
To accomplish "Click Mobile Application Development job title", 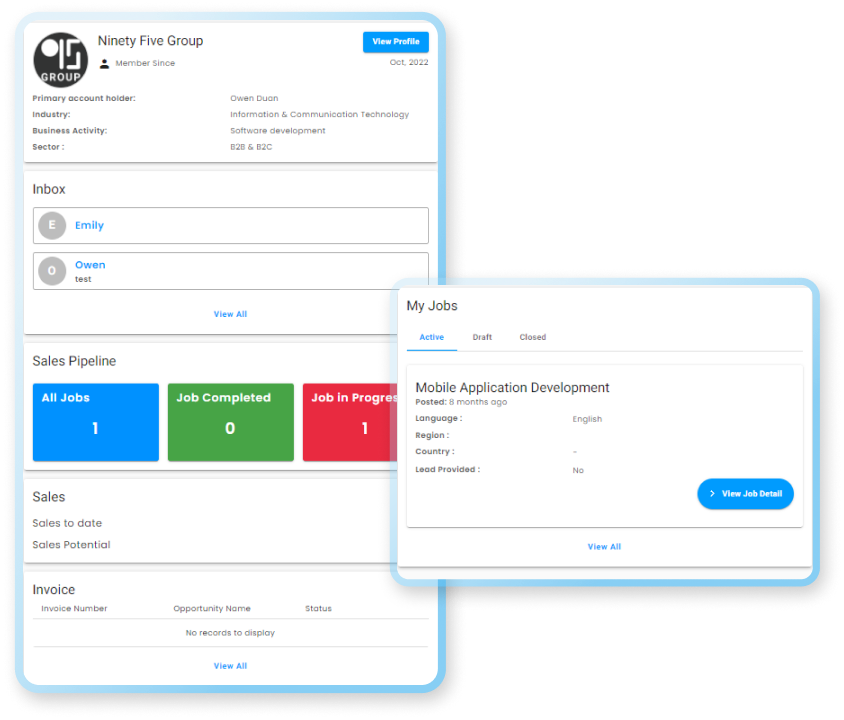I will click(x=512, y=387).
